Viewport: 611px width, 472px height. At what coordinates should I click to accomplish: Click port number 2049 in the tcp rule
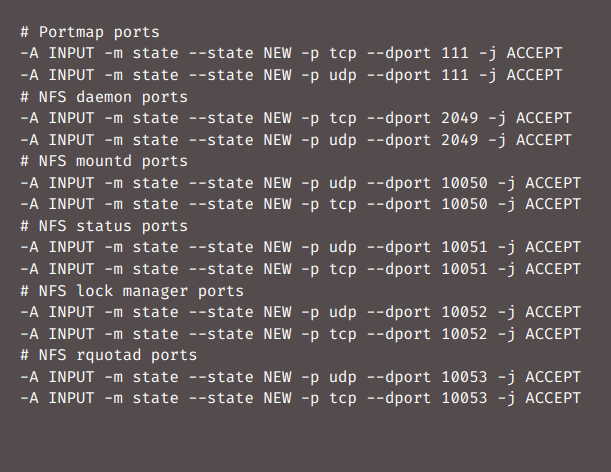(x=459, y=118)
